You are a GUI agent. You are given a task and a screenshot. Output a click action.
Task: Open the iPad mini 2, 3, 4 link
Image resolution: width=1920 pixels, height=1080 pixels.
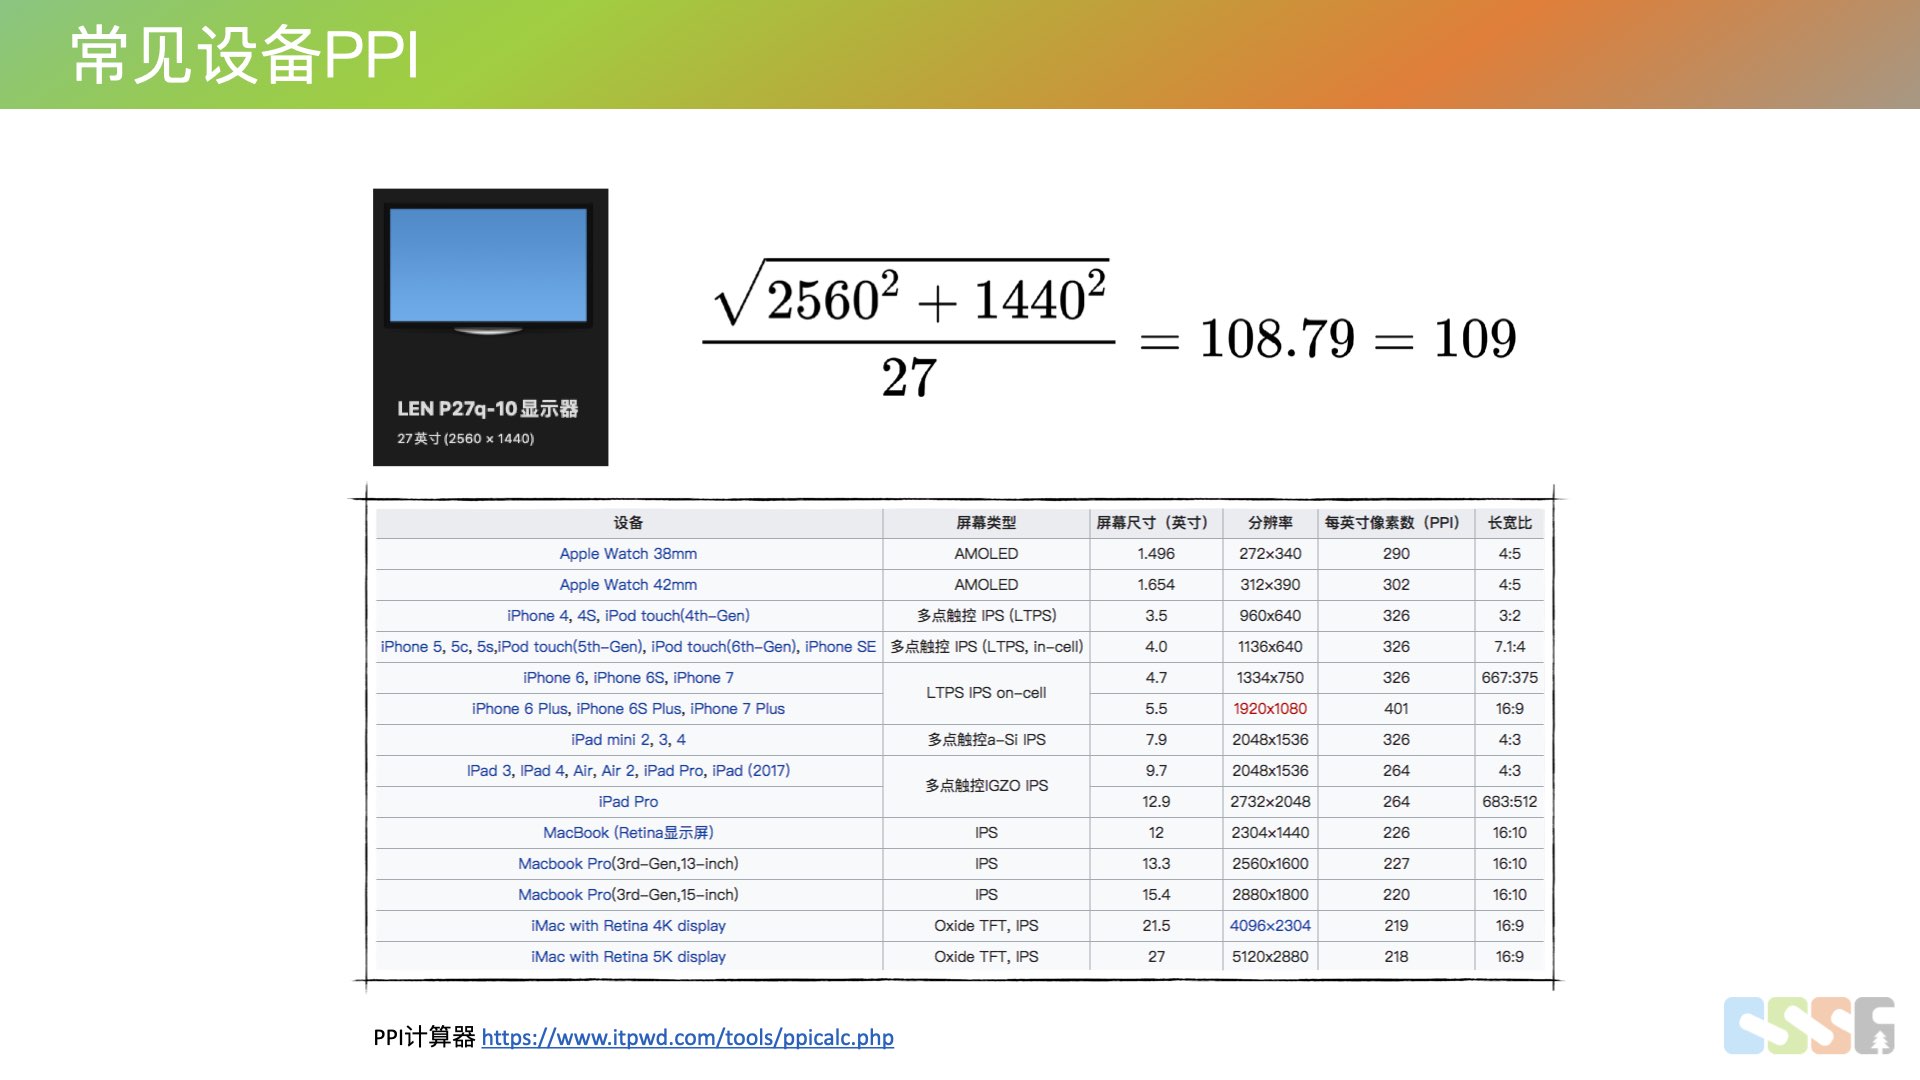tap(628, 740)
